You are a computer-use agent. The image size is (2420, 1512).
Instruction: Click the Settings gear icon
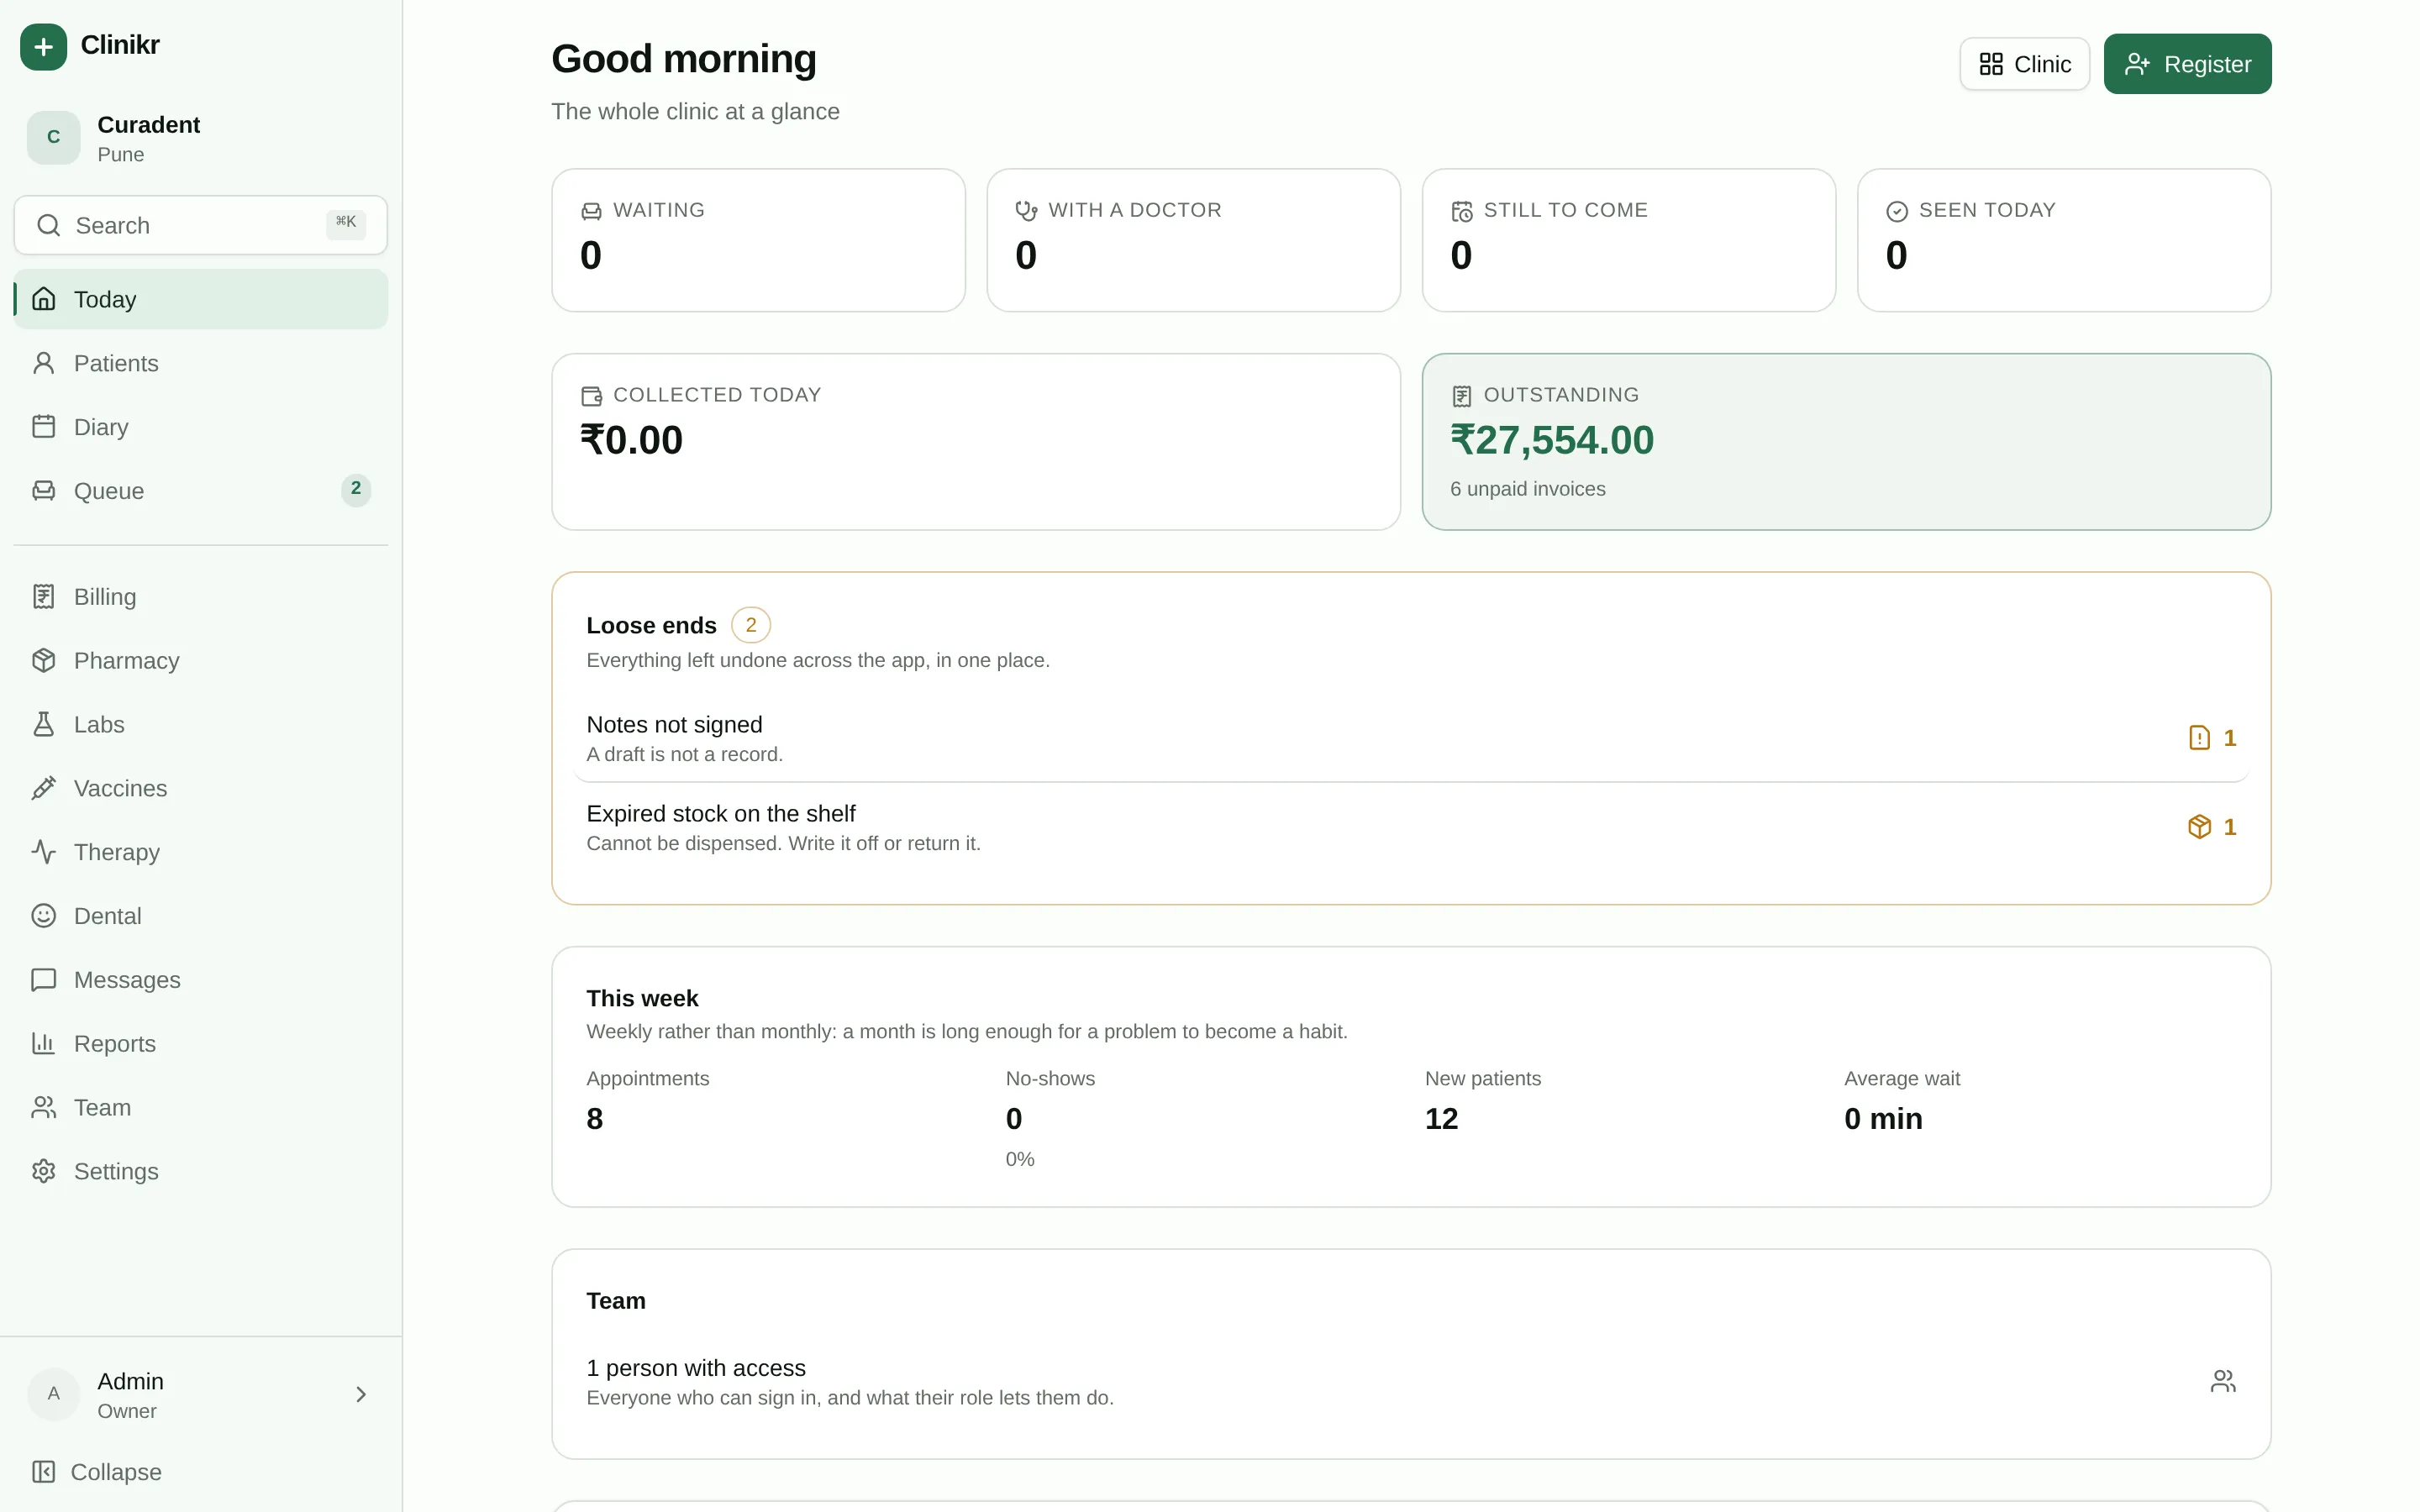[43, 1172]
